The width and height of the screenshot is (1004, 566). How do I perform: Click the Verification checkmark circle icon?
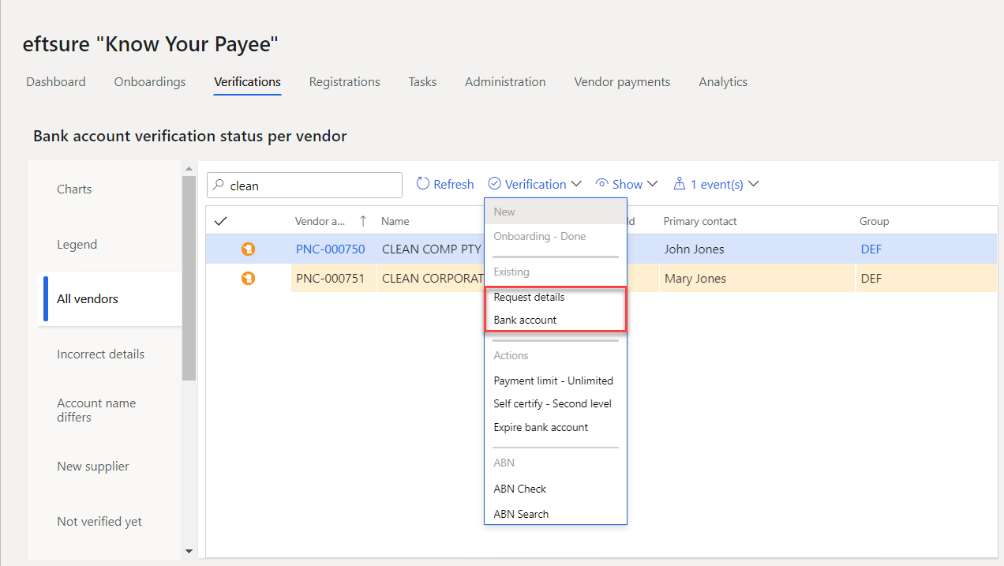[x=494, y=184]
